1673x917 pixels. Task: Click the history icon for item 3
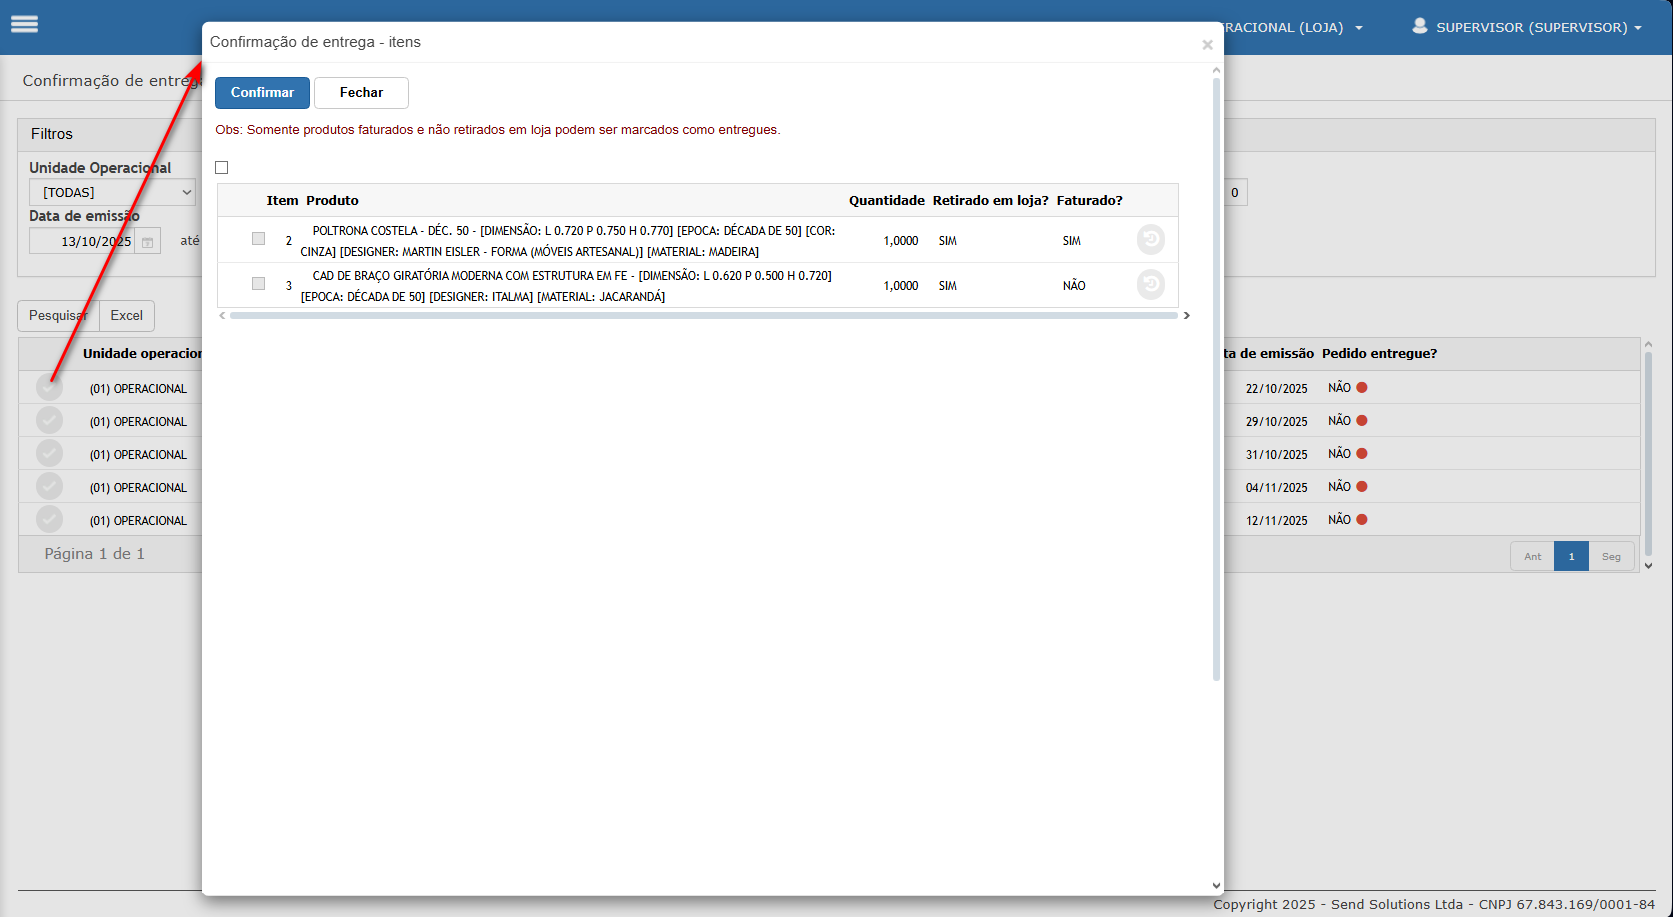(1150, 285)
